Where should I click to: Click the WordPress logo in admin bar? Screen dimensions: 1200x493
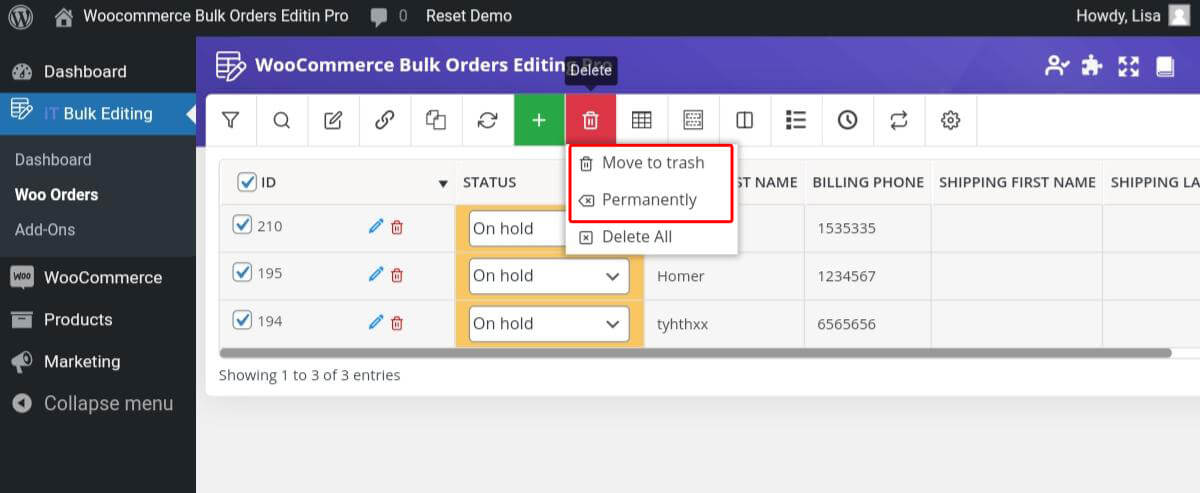(x=20, y=16)
